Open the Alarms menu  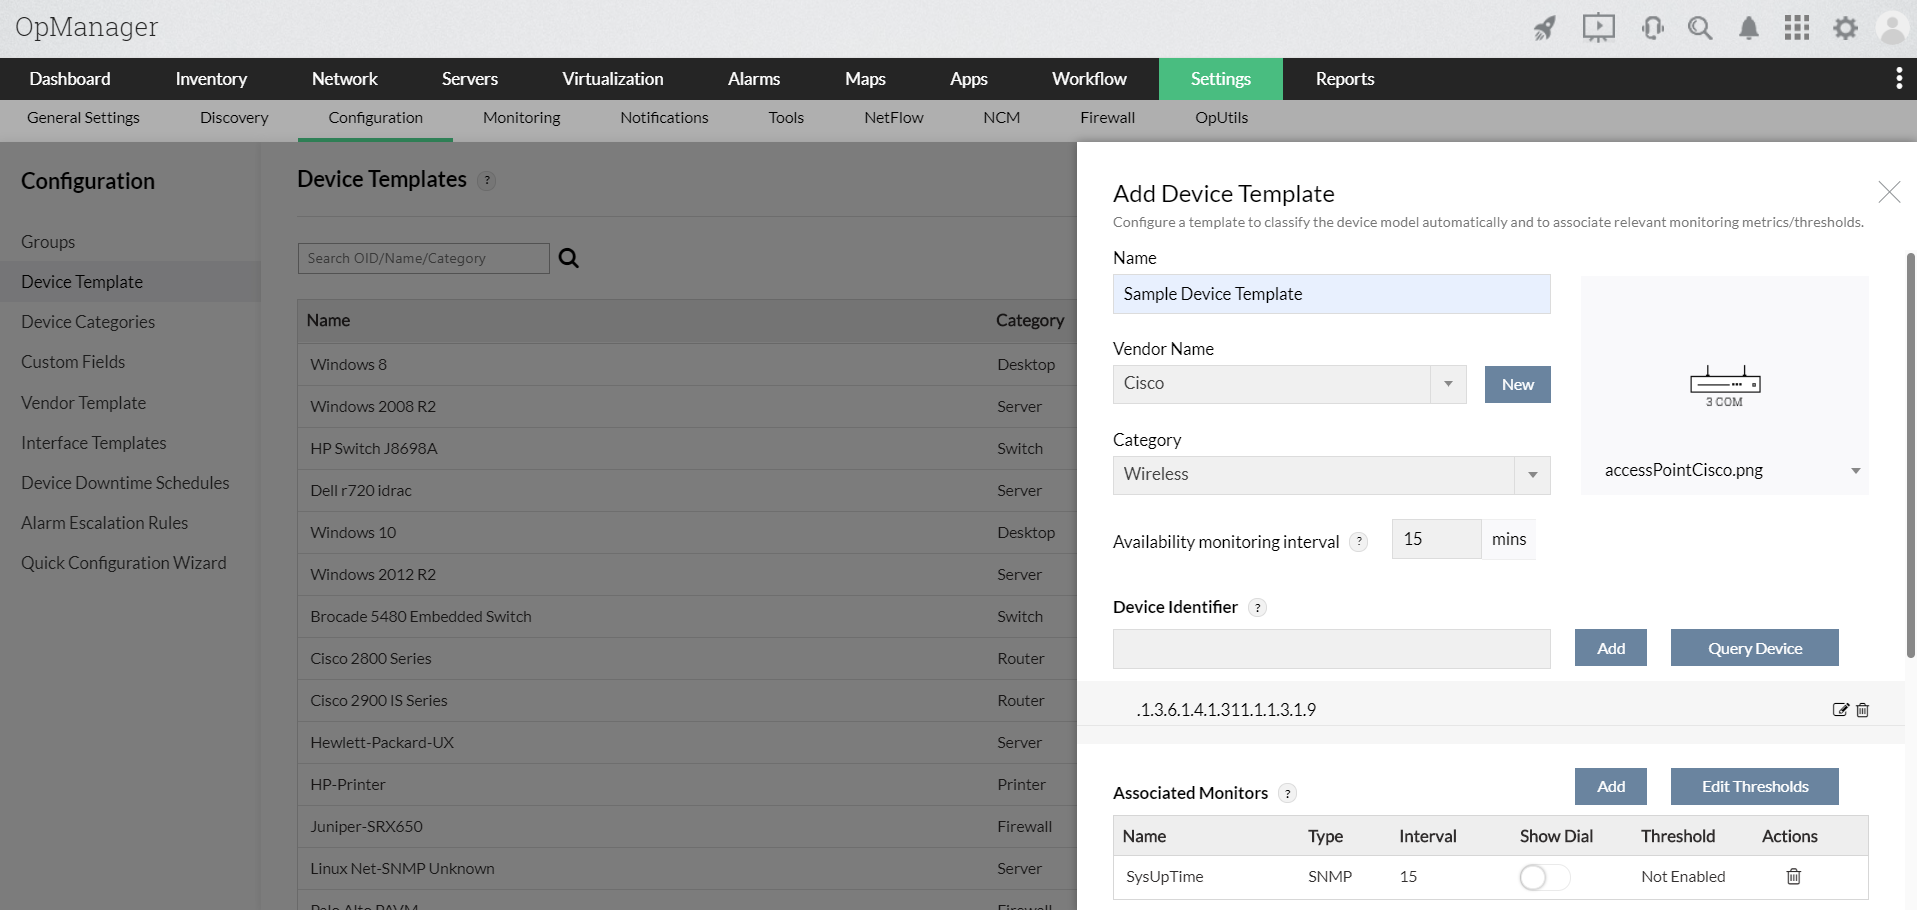753,78
